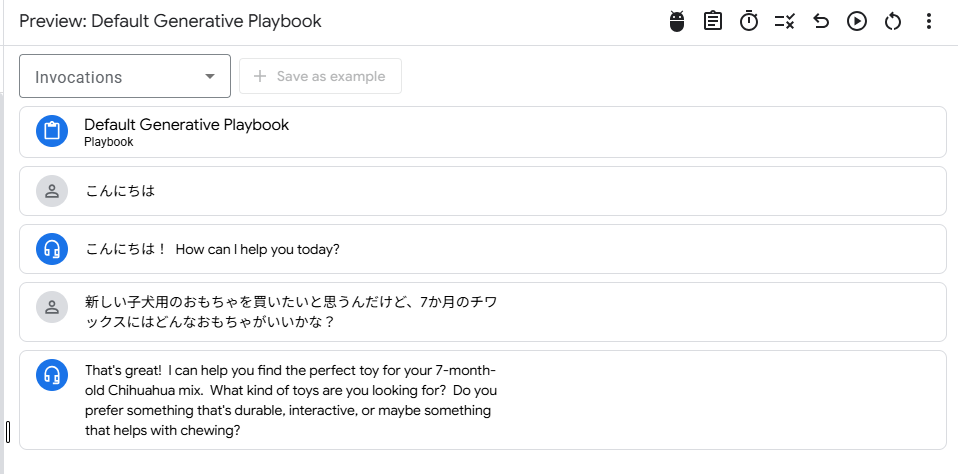Click the agent headset icon beside greeting reply
The image size is (958, 474).
52,249
